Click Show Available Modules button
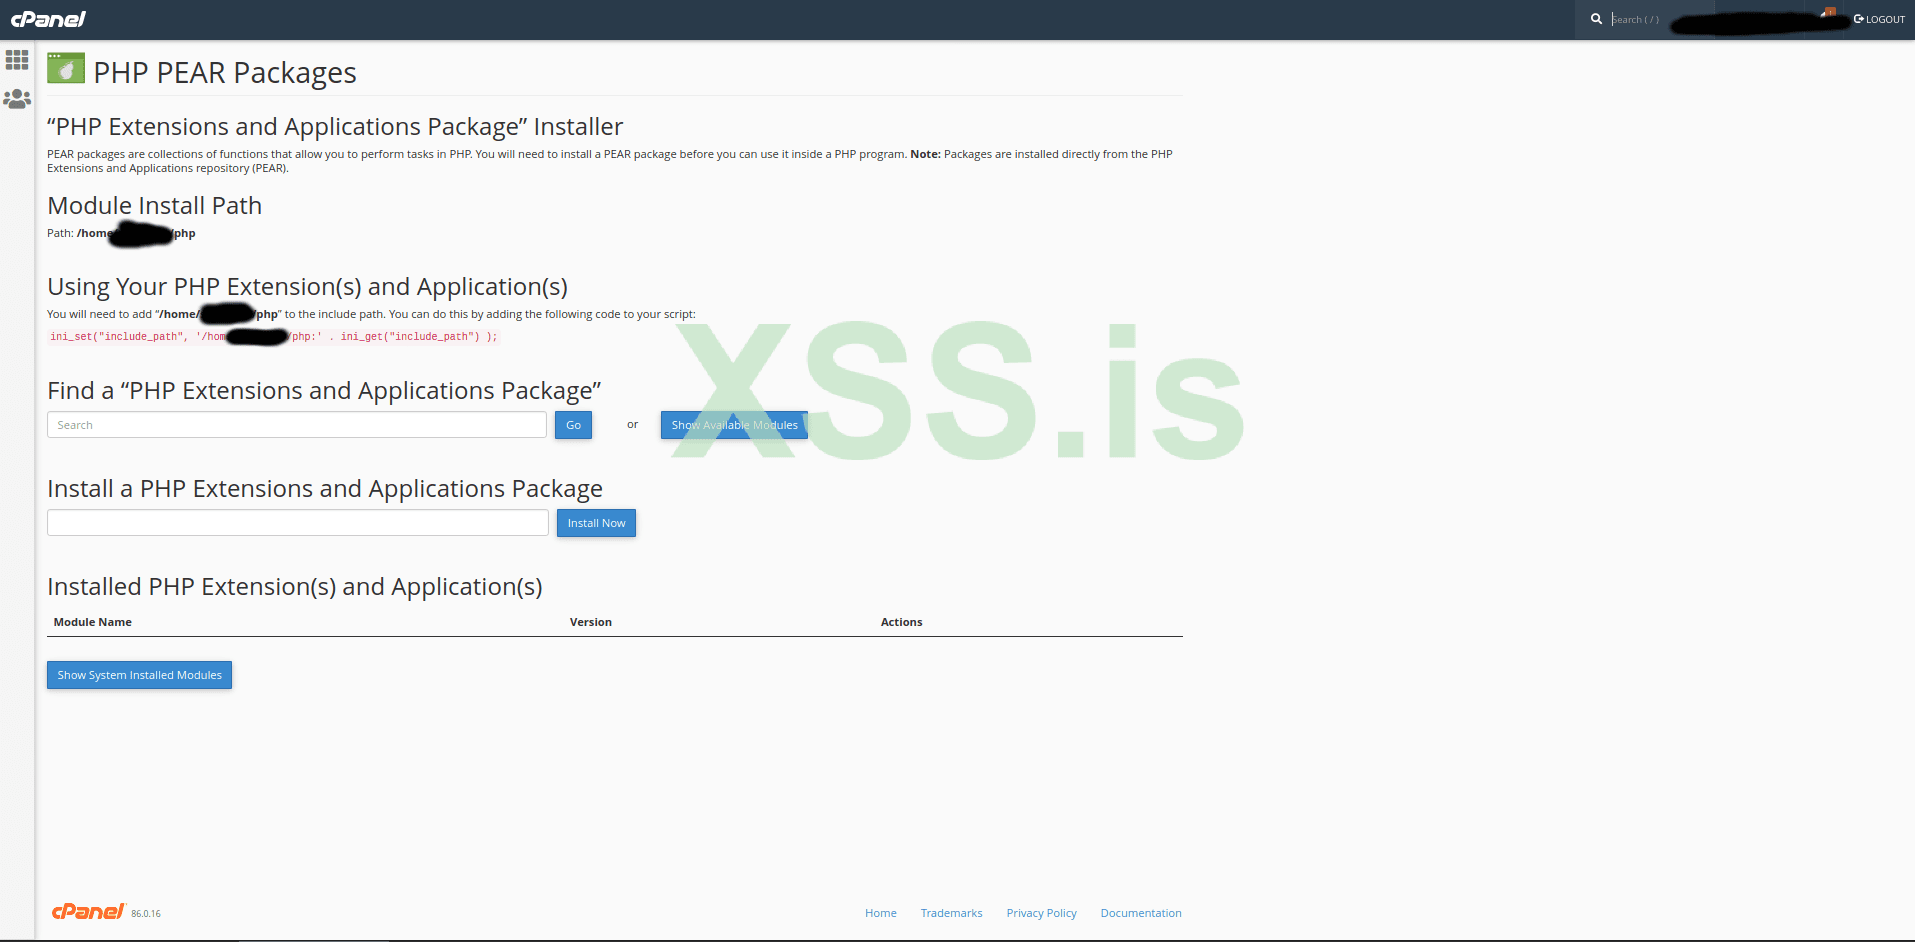Viewport: 1915px width, 942px height. pyautogui.click(x=734, y=425)
